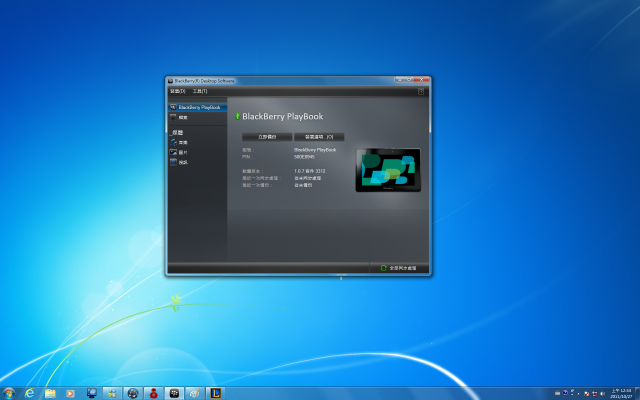Click the BlackBerry PlayBook device name value

coord(315,150)
